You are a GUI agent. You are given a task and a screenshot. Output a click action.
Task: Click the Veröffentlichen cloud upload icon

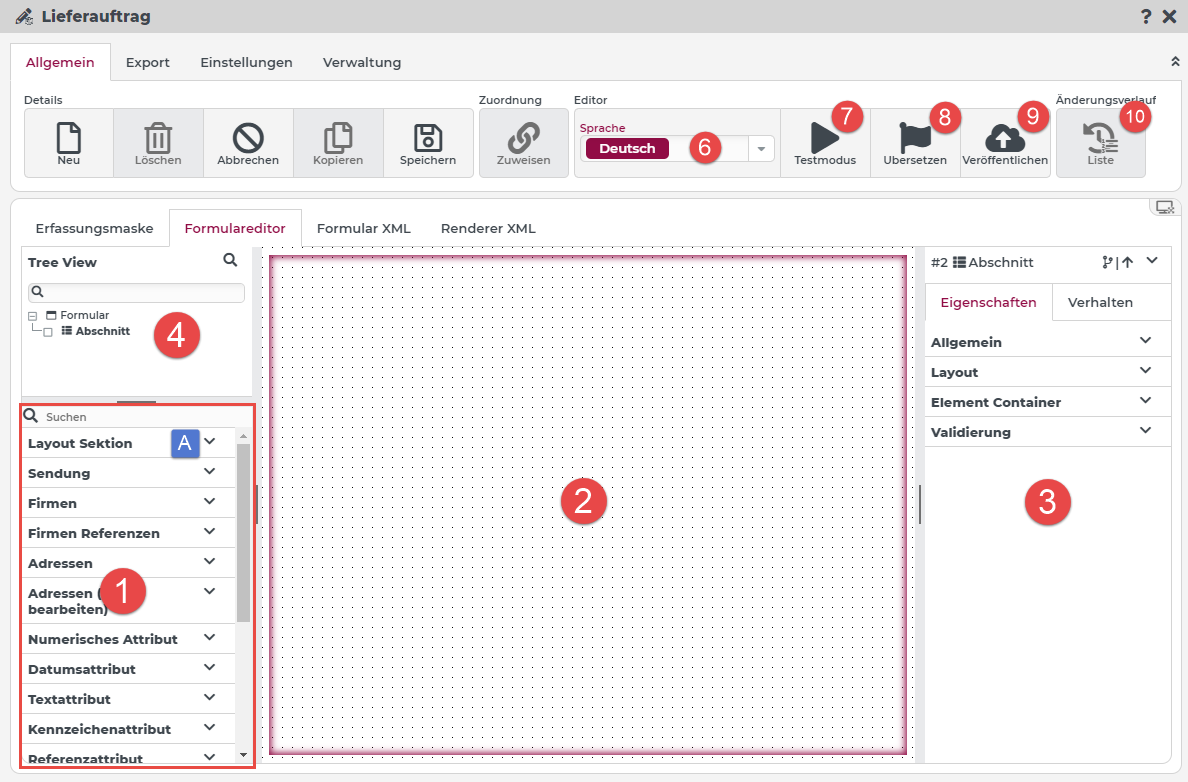[x=1004, y=138]
